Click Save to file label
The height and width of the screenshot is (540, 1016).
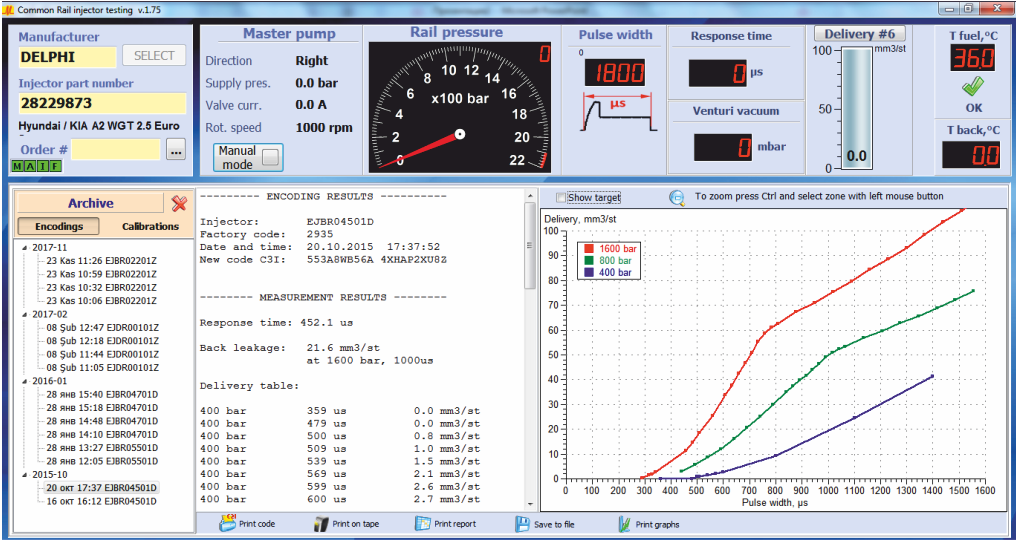[x=555, y=524]
